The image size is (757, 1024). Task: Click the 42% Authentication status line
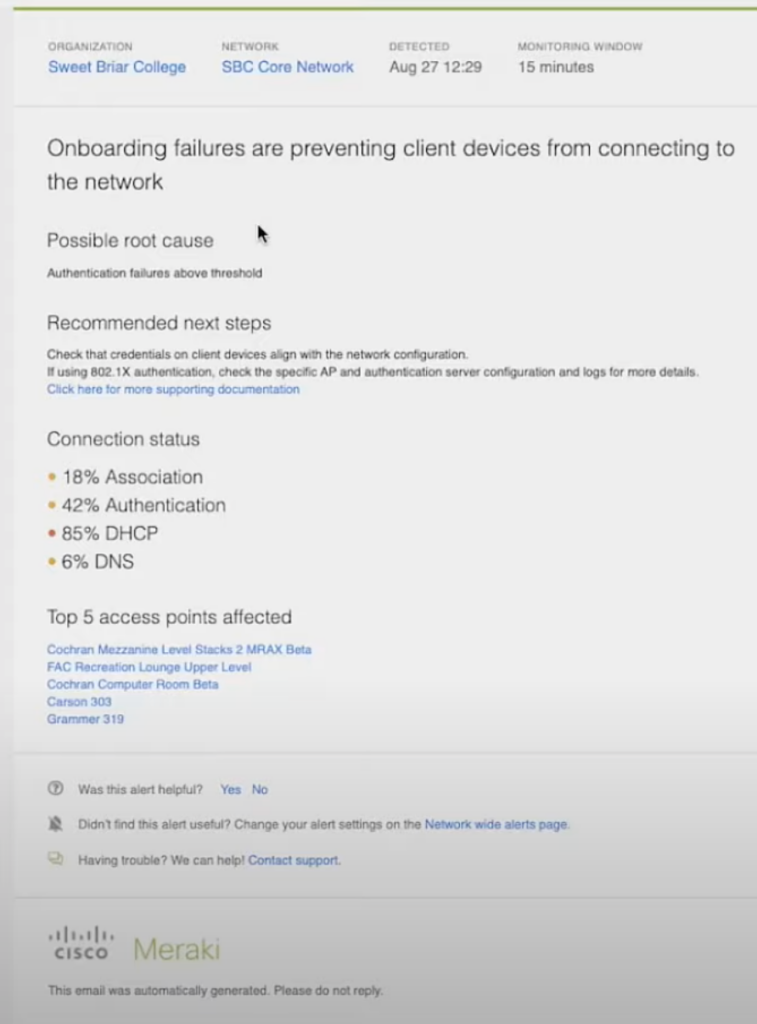pos(144,505)
